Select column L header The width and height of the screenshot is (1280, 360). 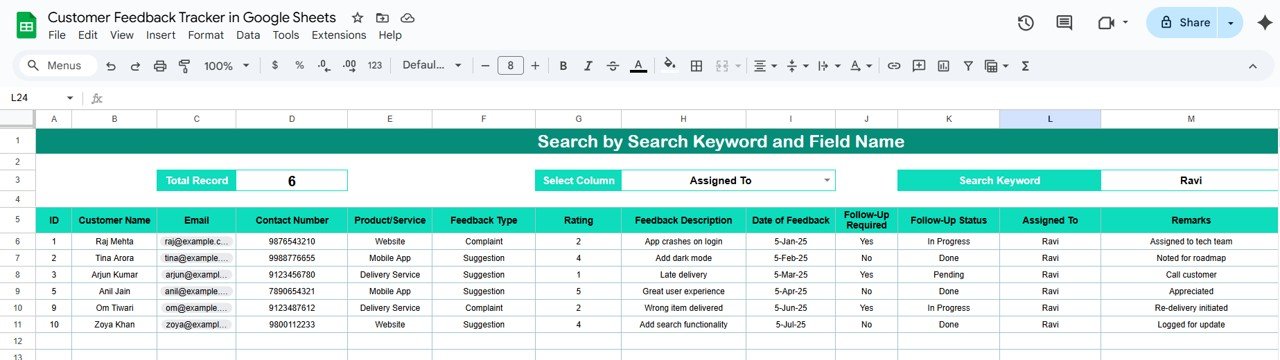coord(1050,119)
